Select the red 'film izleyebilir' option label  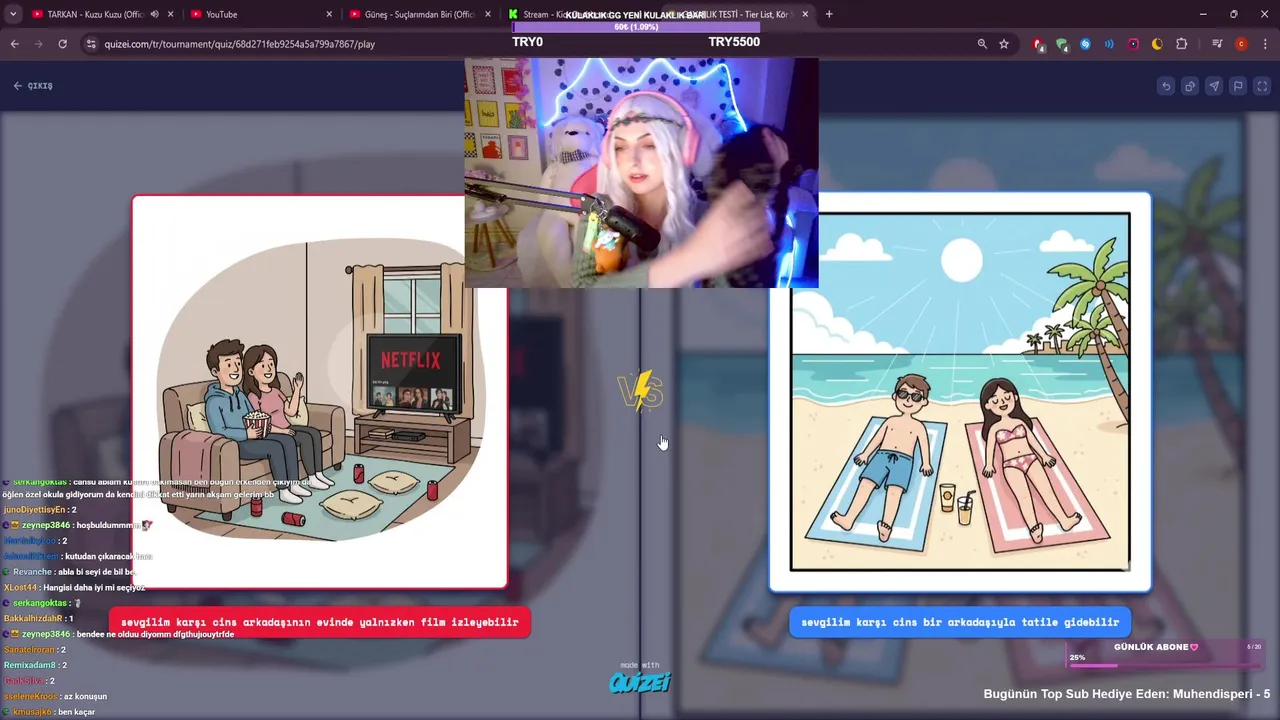320,622
